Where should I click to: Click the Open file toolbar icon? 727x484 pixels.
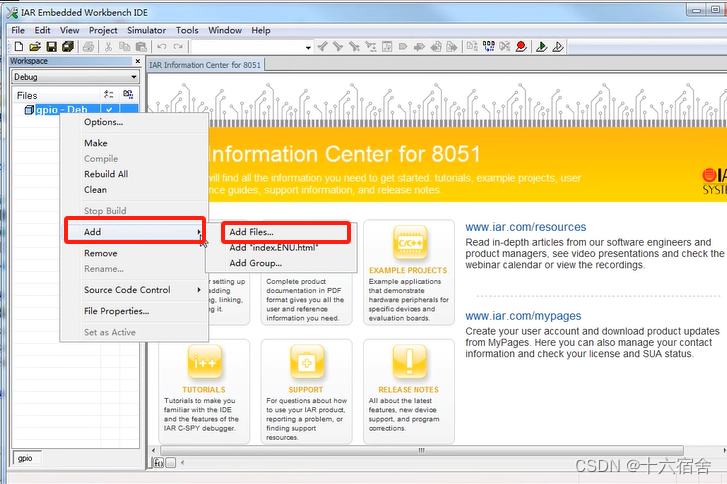tap(35, 46)
